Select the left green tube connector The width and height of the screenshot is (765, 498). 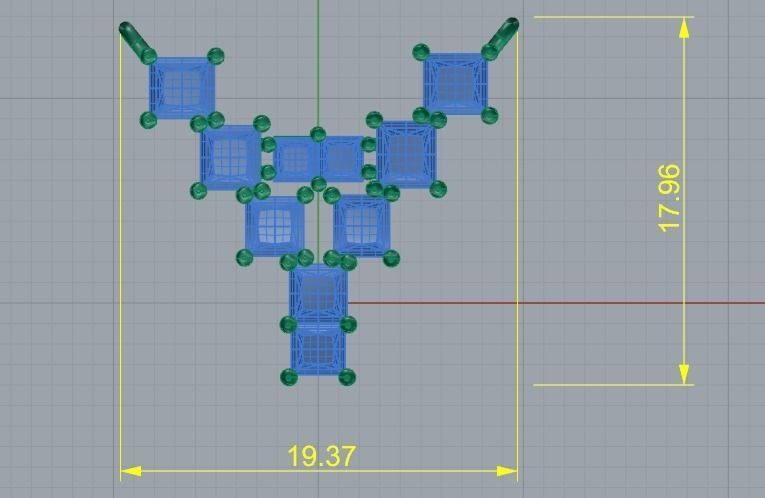point(137,42)
